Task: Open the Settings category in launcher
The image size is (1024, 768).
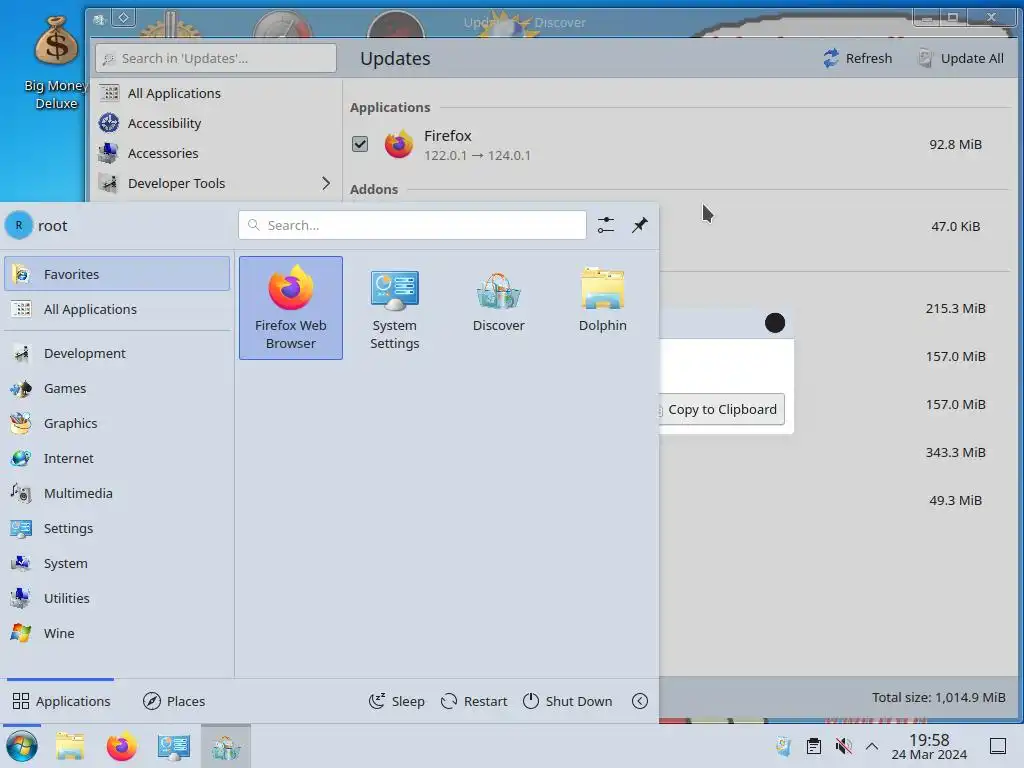Action: click(117, 528)
